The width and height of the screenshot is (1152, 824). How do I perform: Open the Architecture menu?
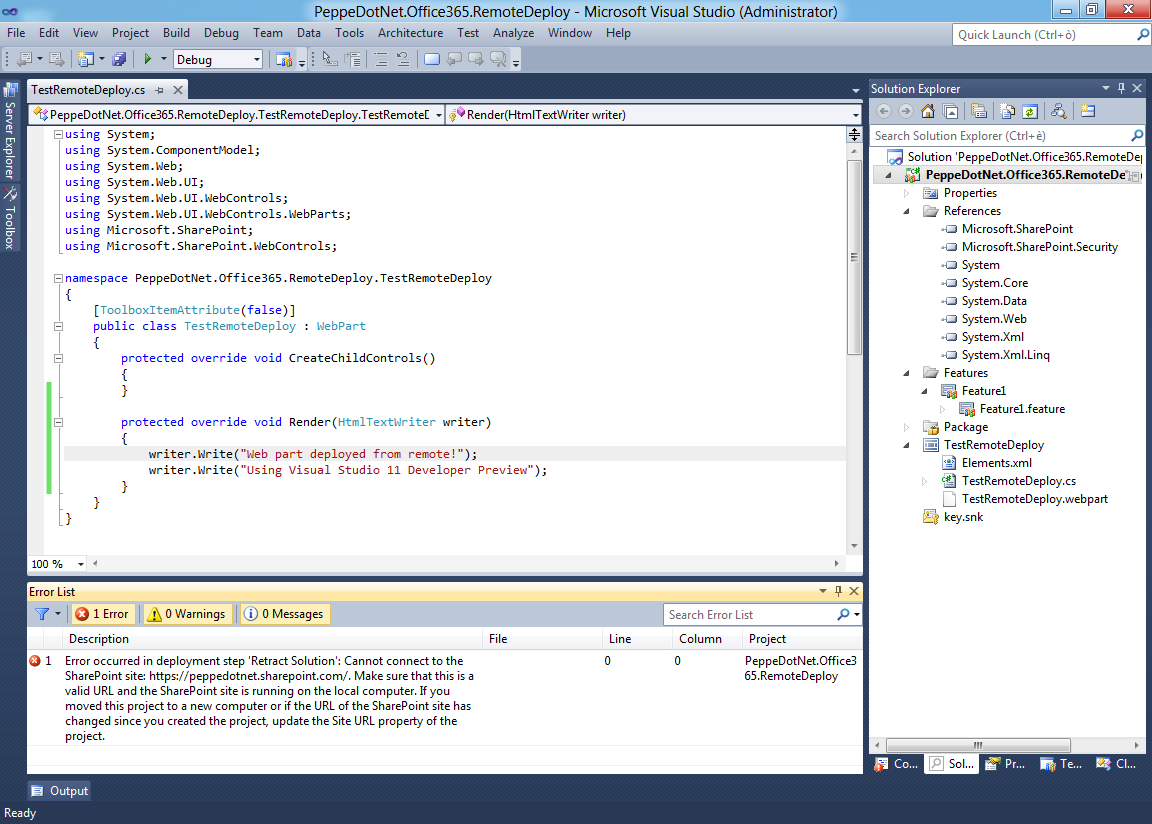click(x=411, y=33)
